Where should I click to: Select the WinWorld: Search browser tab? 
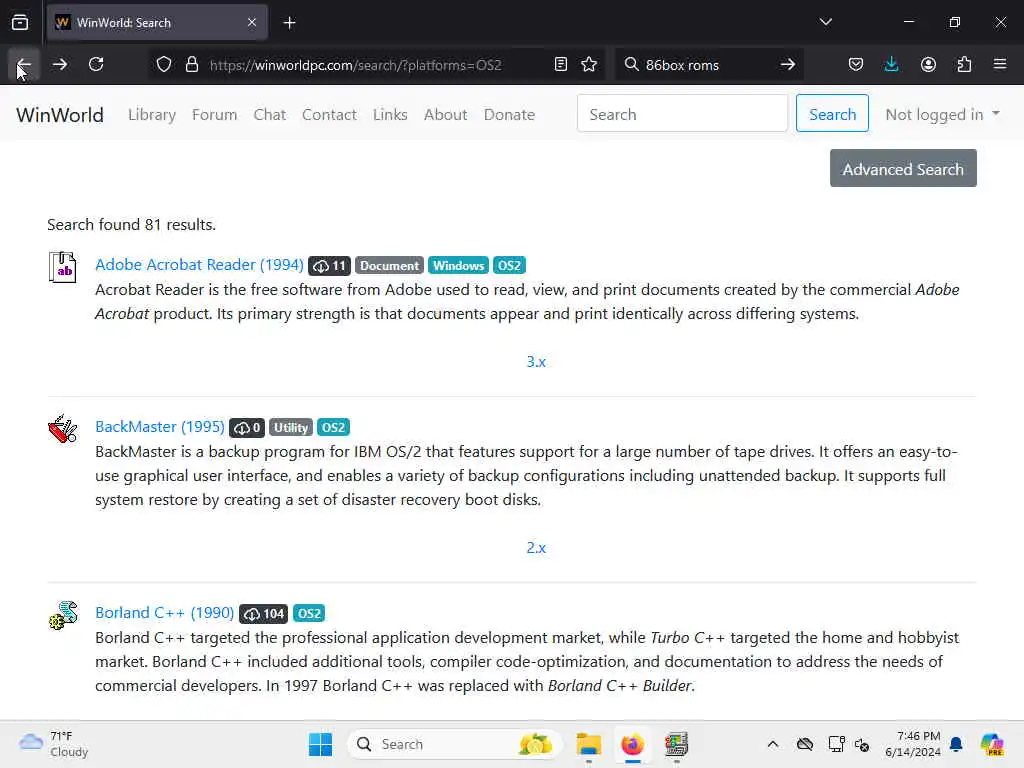(157, 23)
